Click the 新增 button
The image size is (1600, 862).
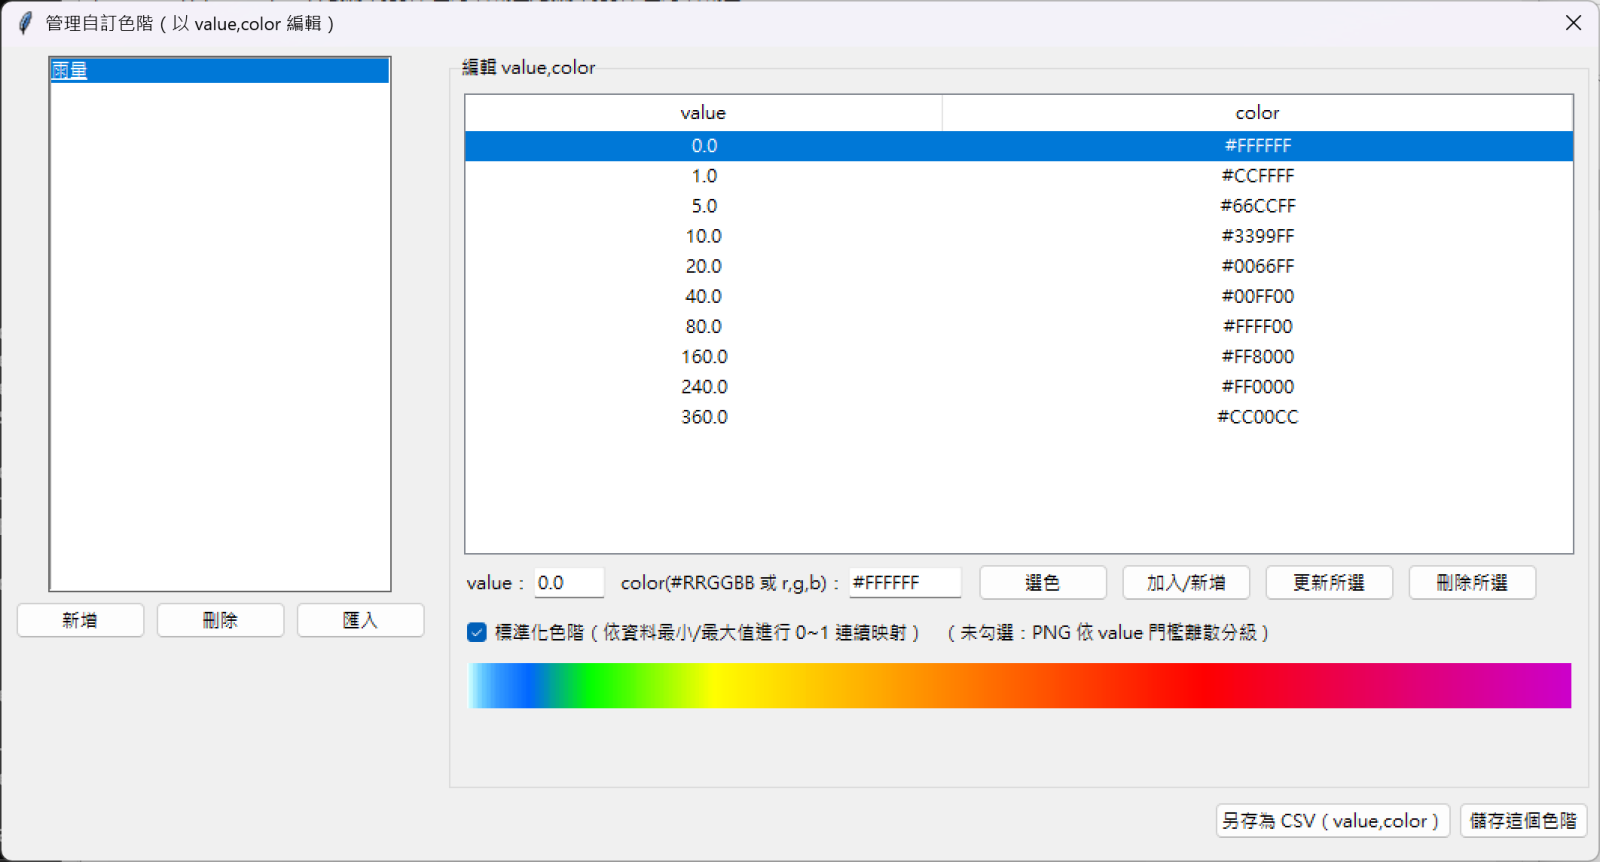pyautogui.click(x=80, y=620)
